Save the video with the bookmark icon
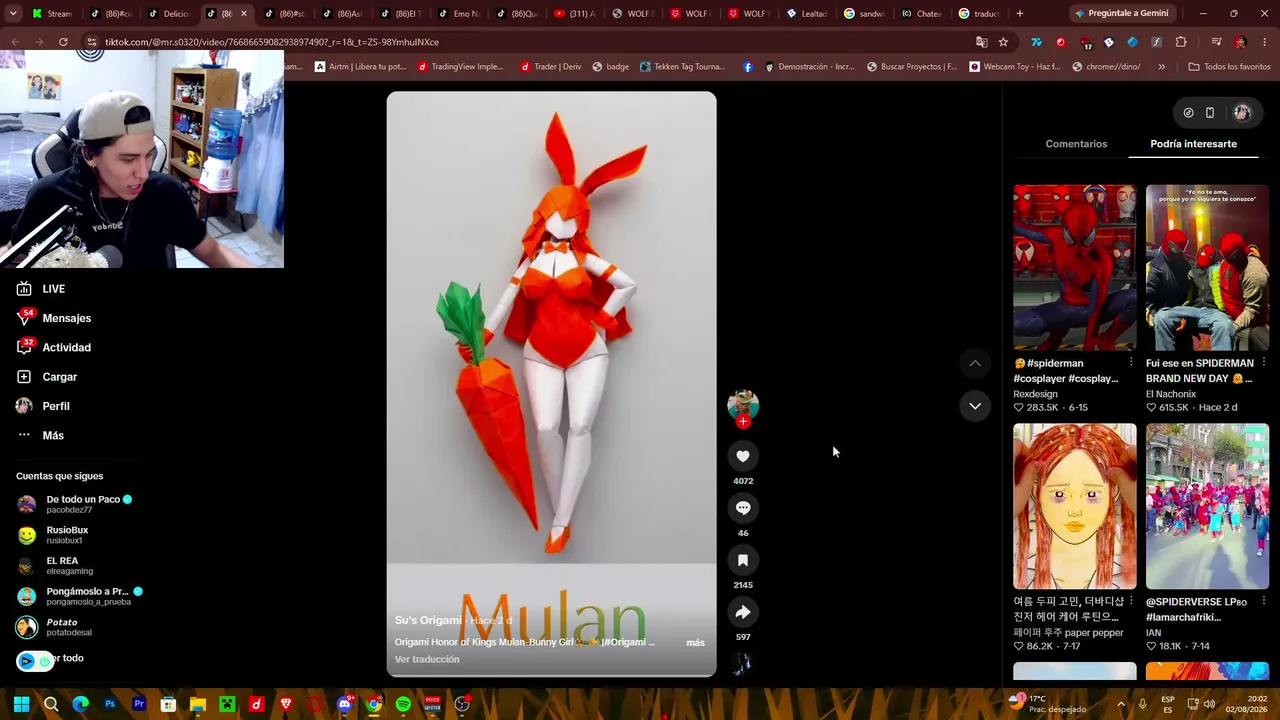 pos(743,560)
